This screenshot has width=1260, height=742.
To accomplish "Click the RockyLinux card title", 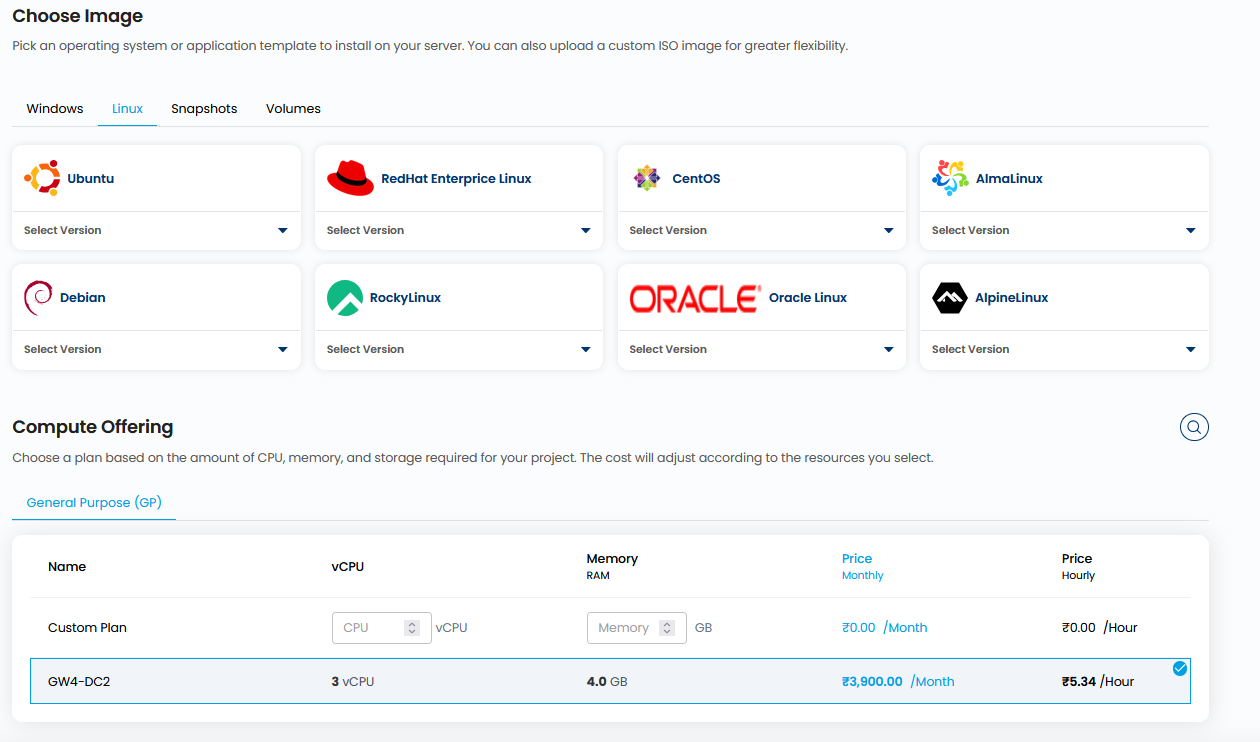I will (x=405, y=298).
